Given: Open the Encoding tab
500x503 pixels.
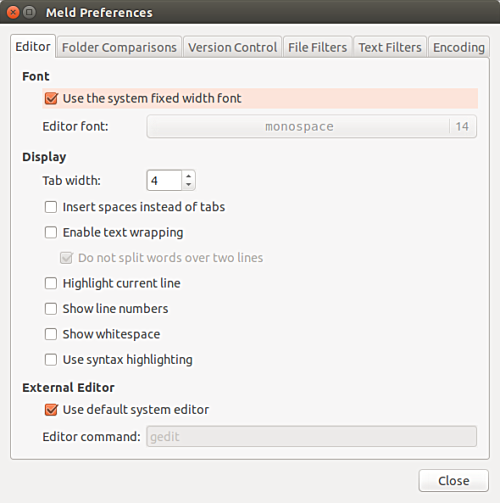Looking at the screenshot, I should [459, 47].
